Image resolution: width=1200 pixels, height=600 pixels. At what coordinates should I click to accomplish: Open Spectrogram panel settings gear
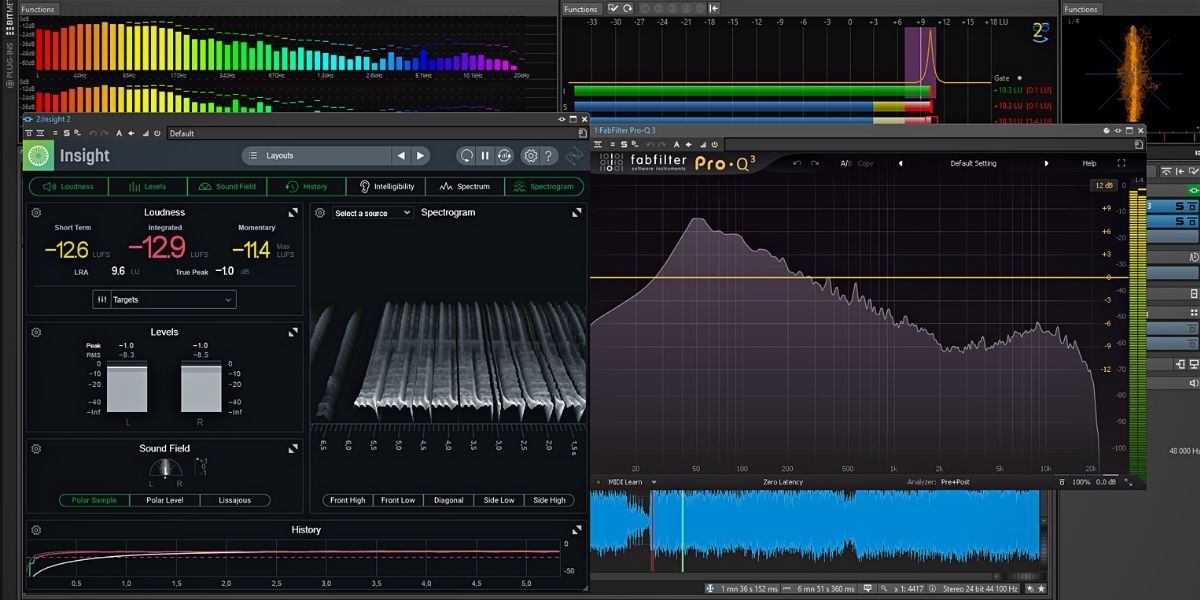pos(320,213)
